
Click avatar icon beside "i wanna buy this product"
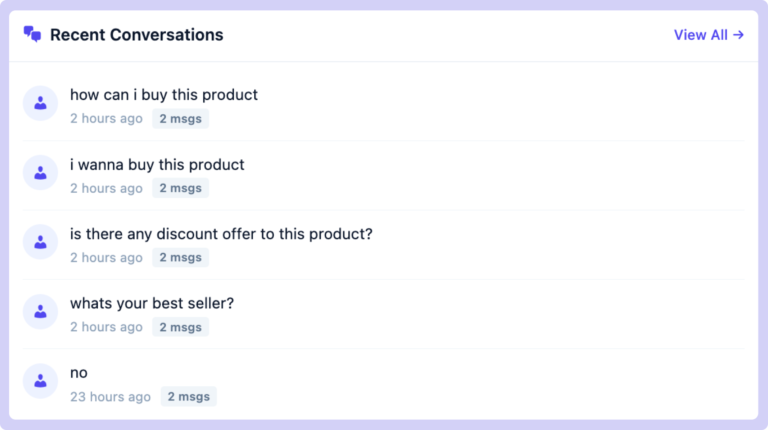pos(40,172)
